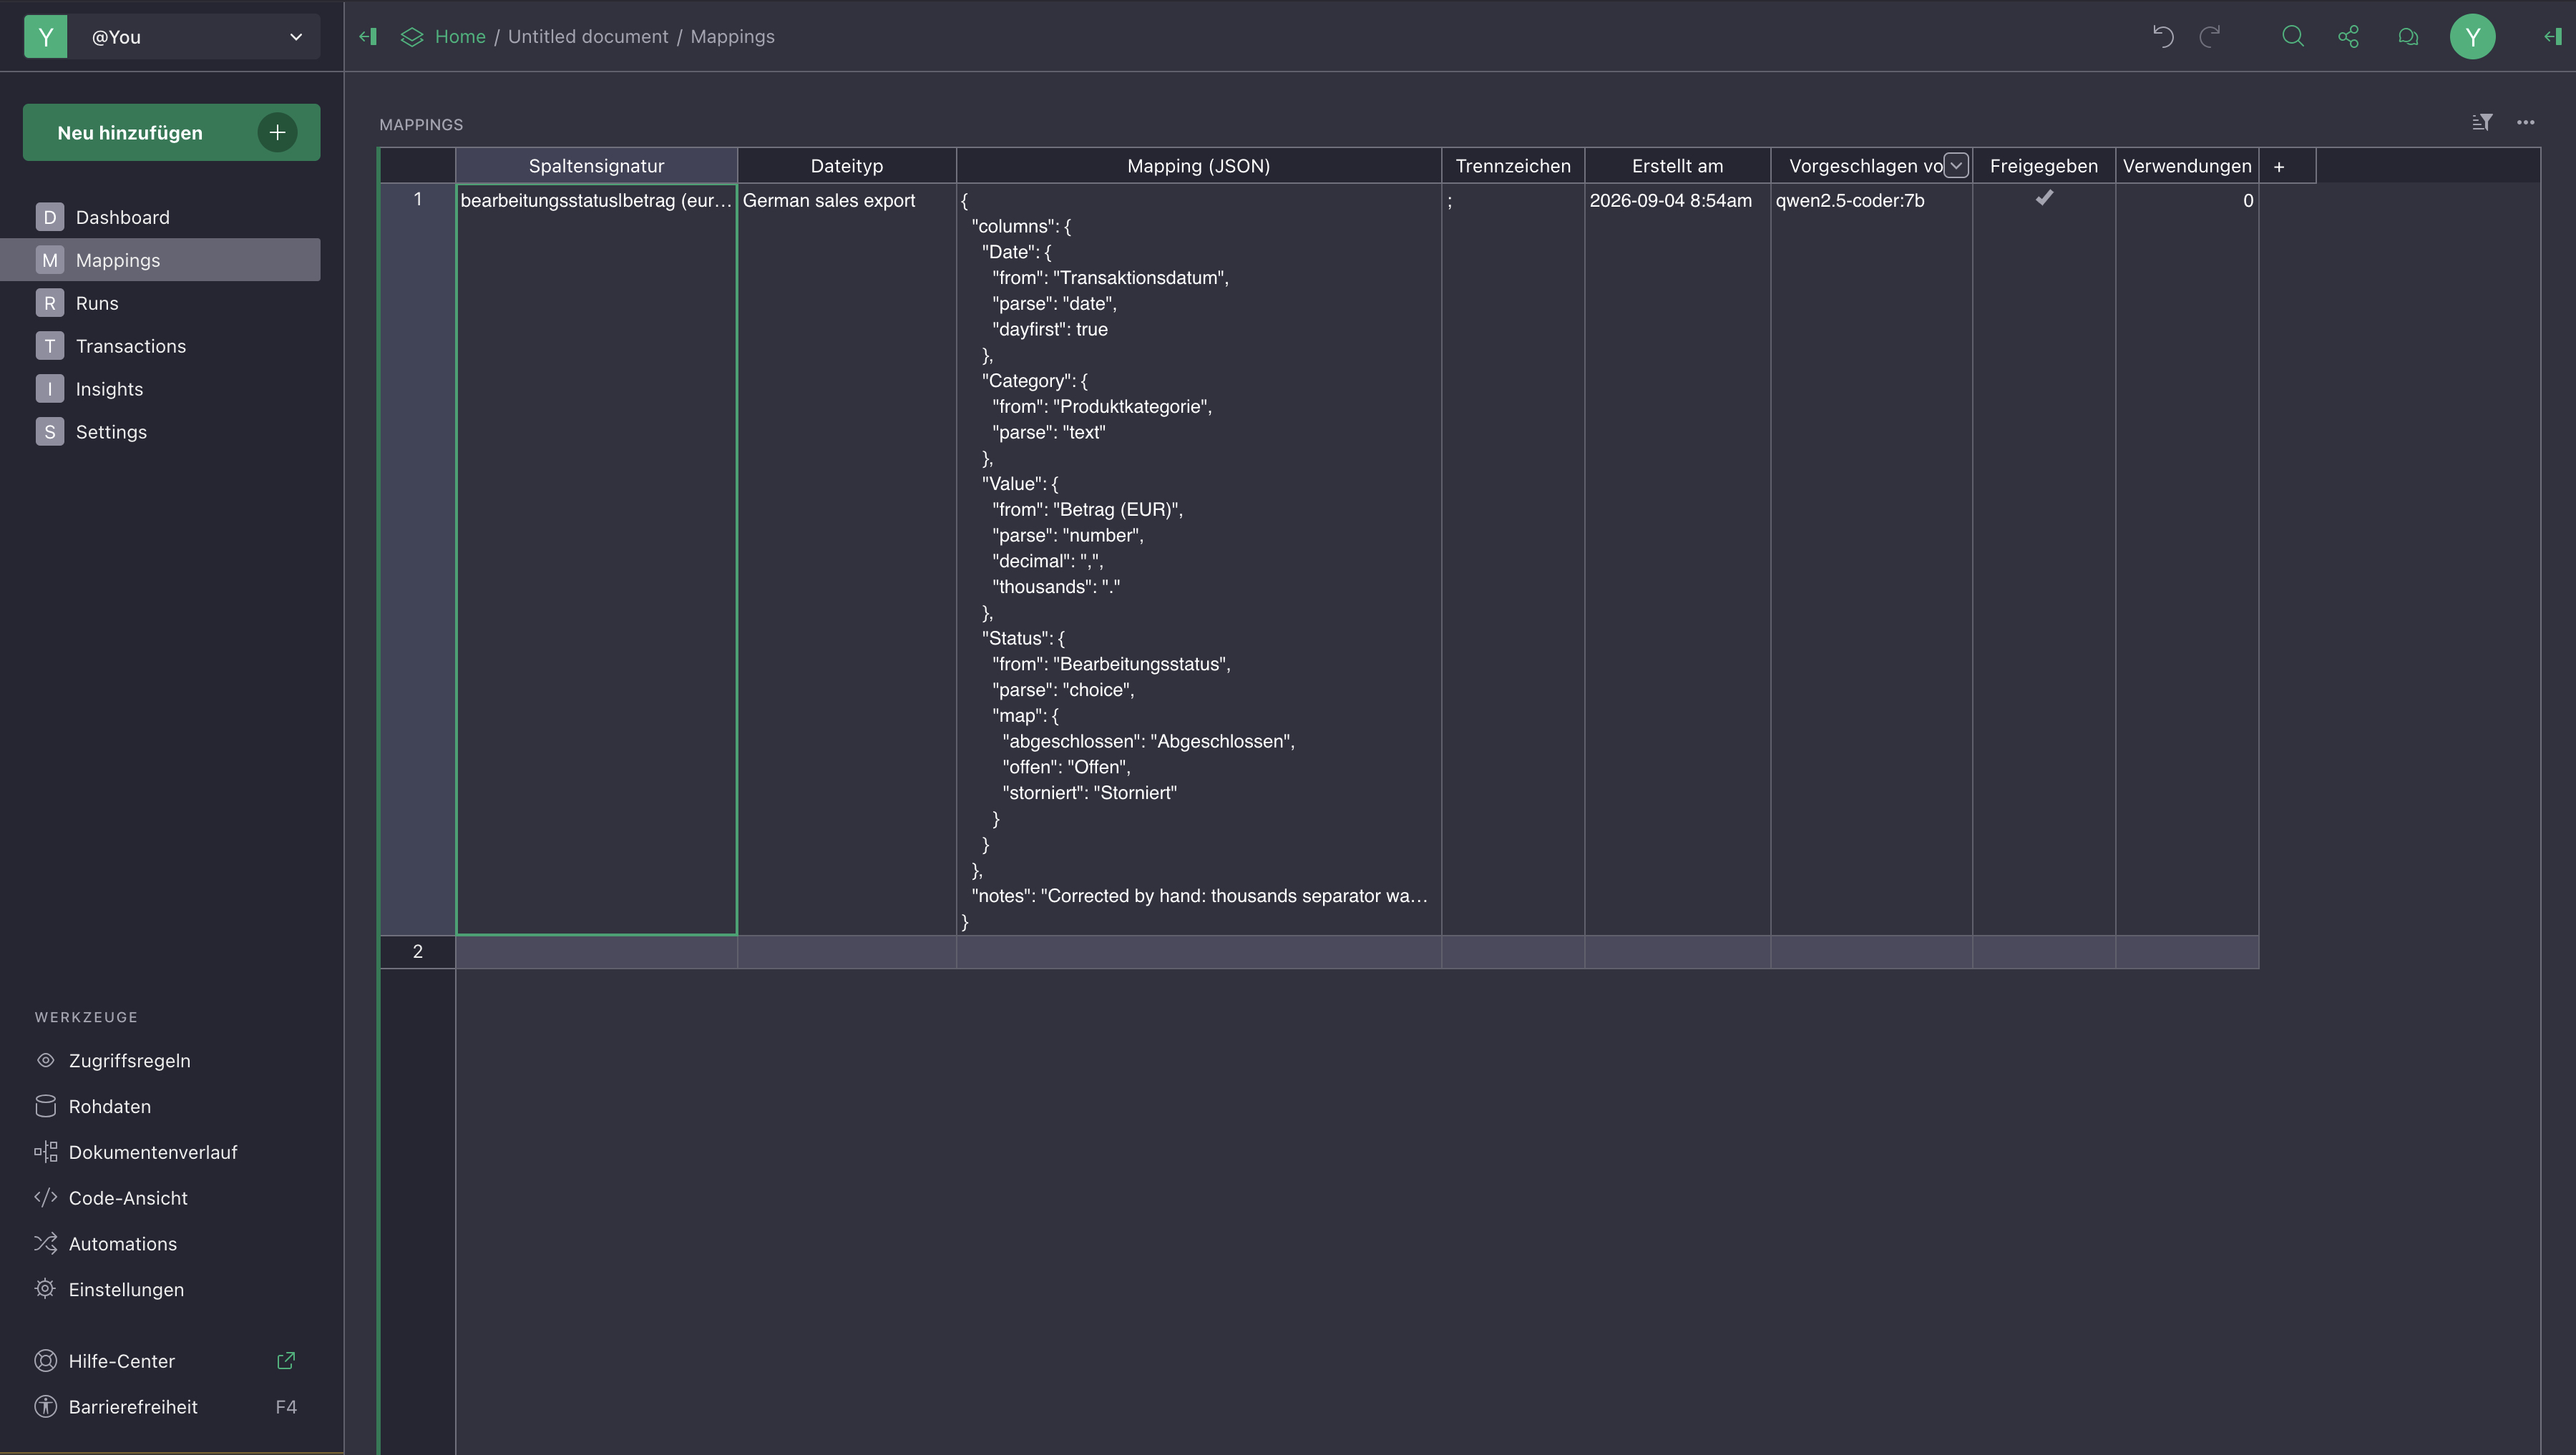Image resolution: width=2576 pixels, height=1455 pixels.
Task: Undo the last change
Action: point(2163,37)
